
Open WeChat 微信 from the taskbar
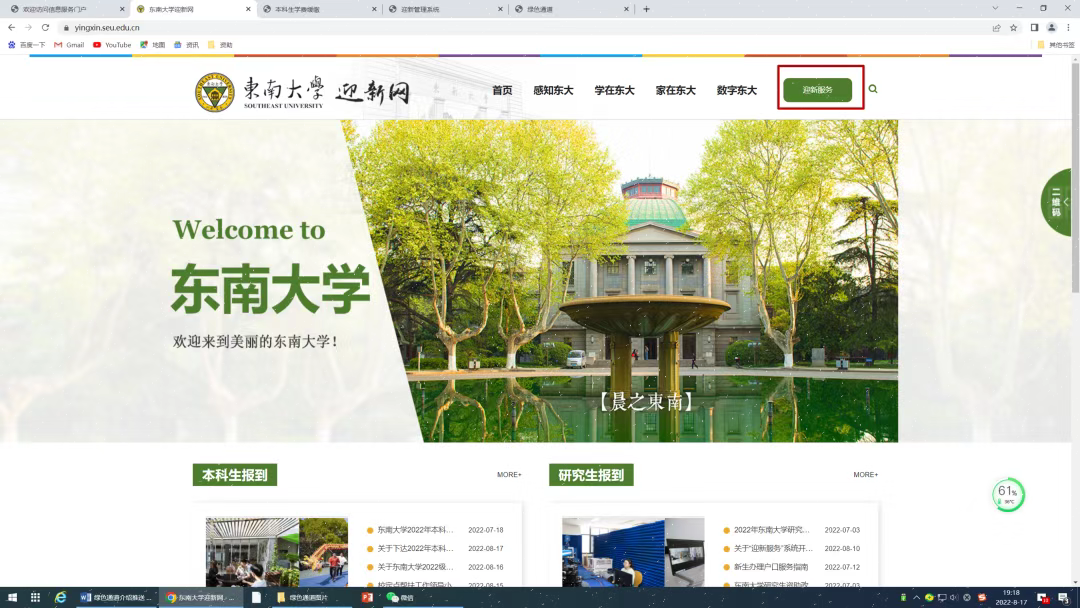click(x=400, y=597)
